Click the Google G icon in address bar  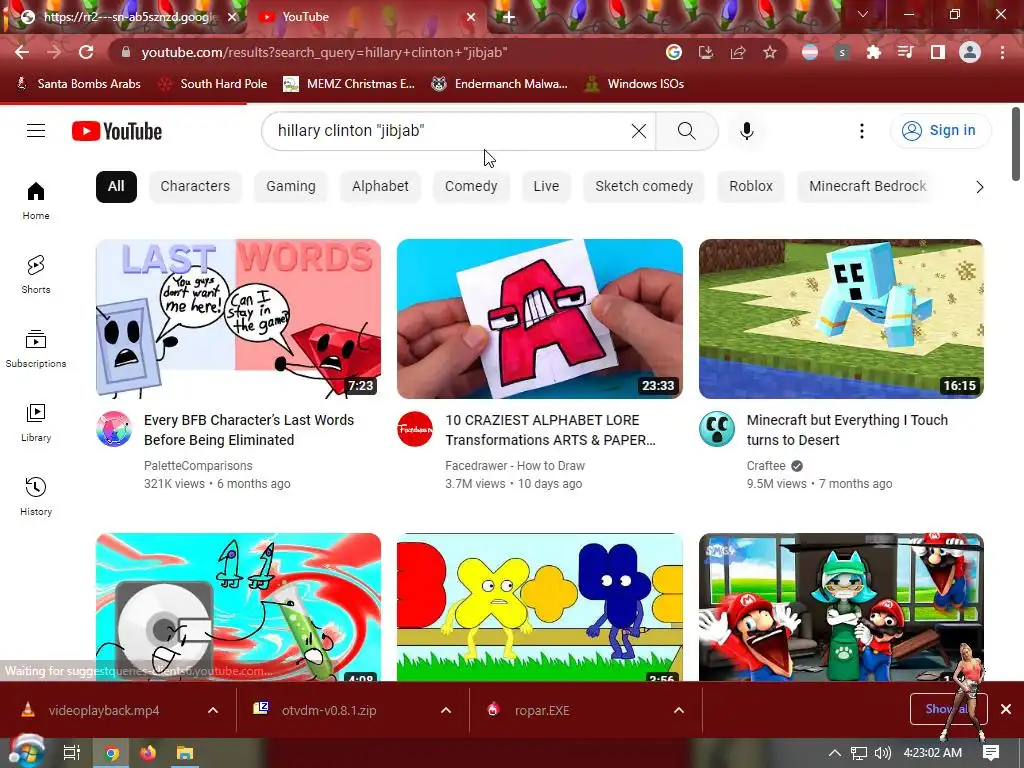(x=674, y=52)
